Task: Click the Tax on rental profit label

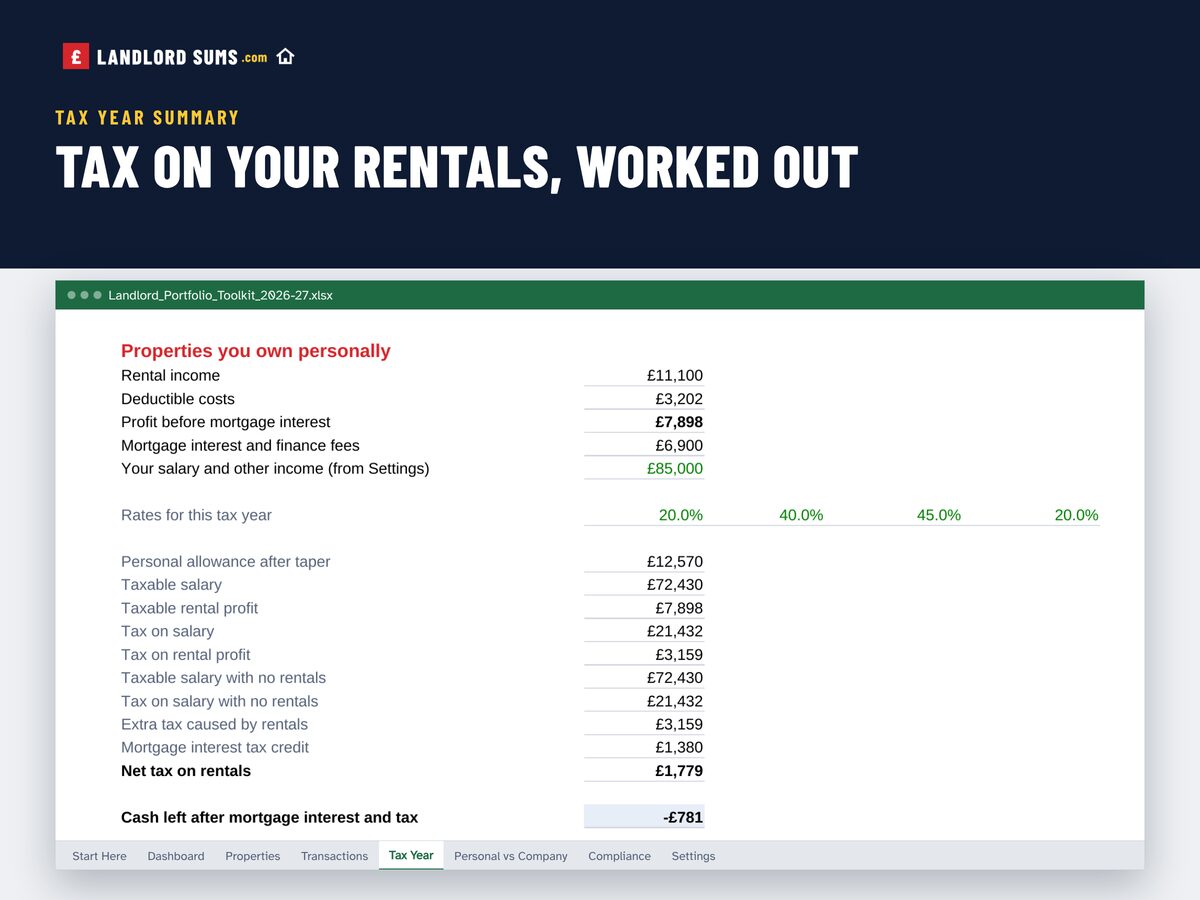Action: click(186, 654)
